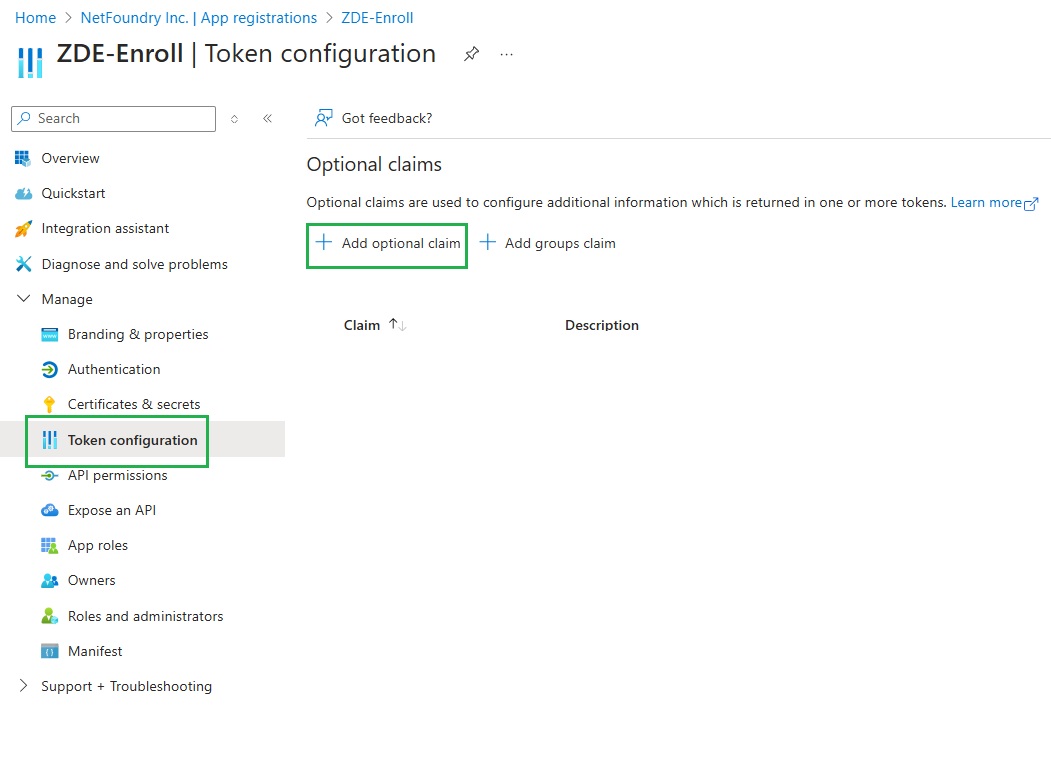Open the Overview menu item
Screen dimensions: 1051x763
click(x=70, y=158)
